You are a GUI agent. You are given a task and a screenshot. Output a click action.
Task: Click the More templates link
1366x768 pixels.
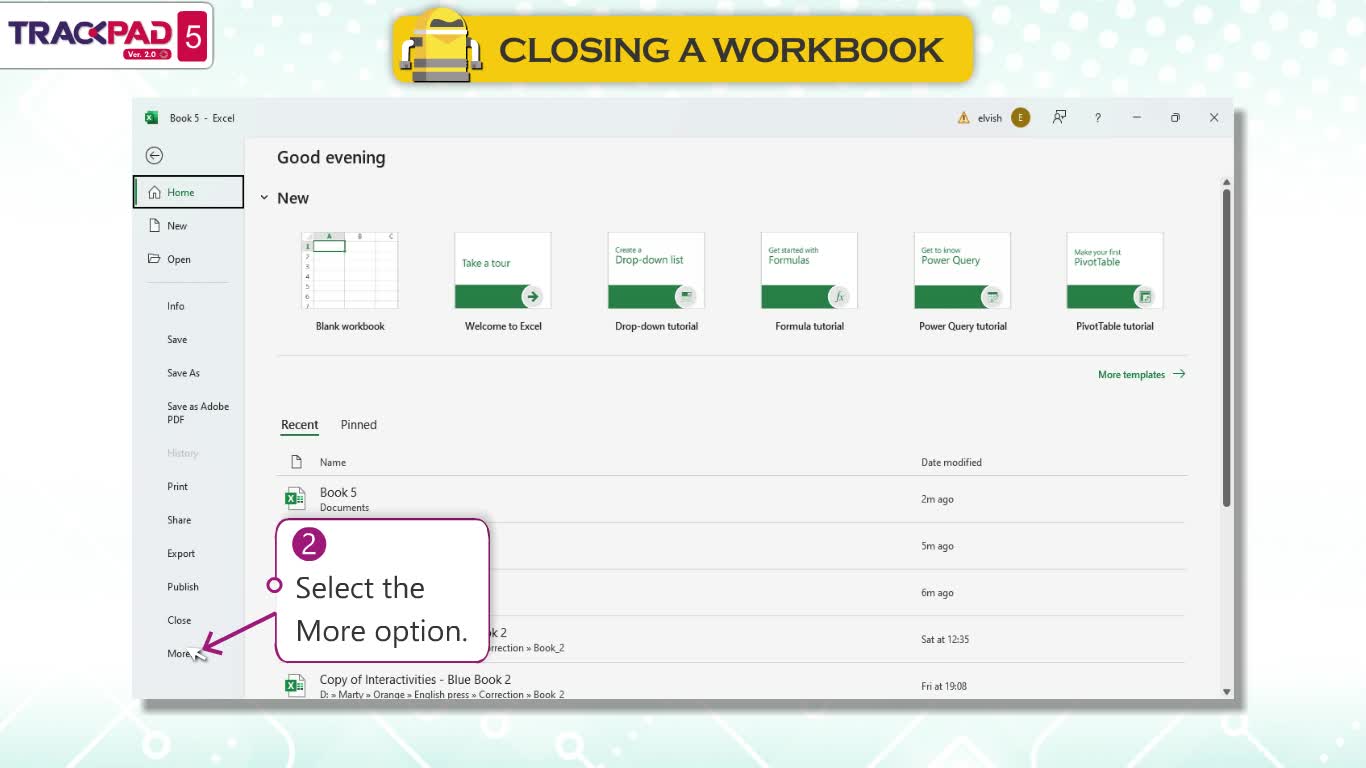tap(1141, 374)
